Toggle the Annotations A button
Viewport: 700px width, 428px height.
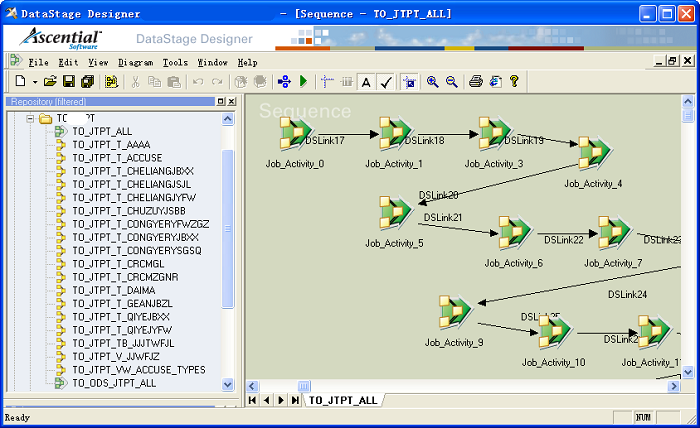click(x=366, y=82)
